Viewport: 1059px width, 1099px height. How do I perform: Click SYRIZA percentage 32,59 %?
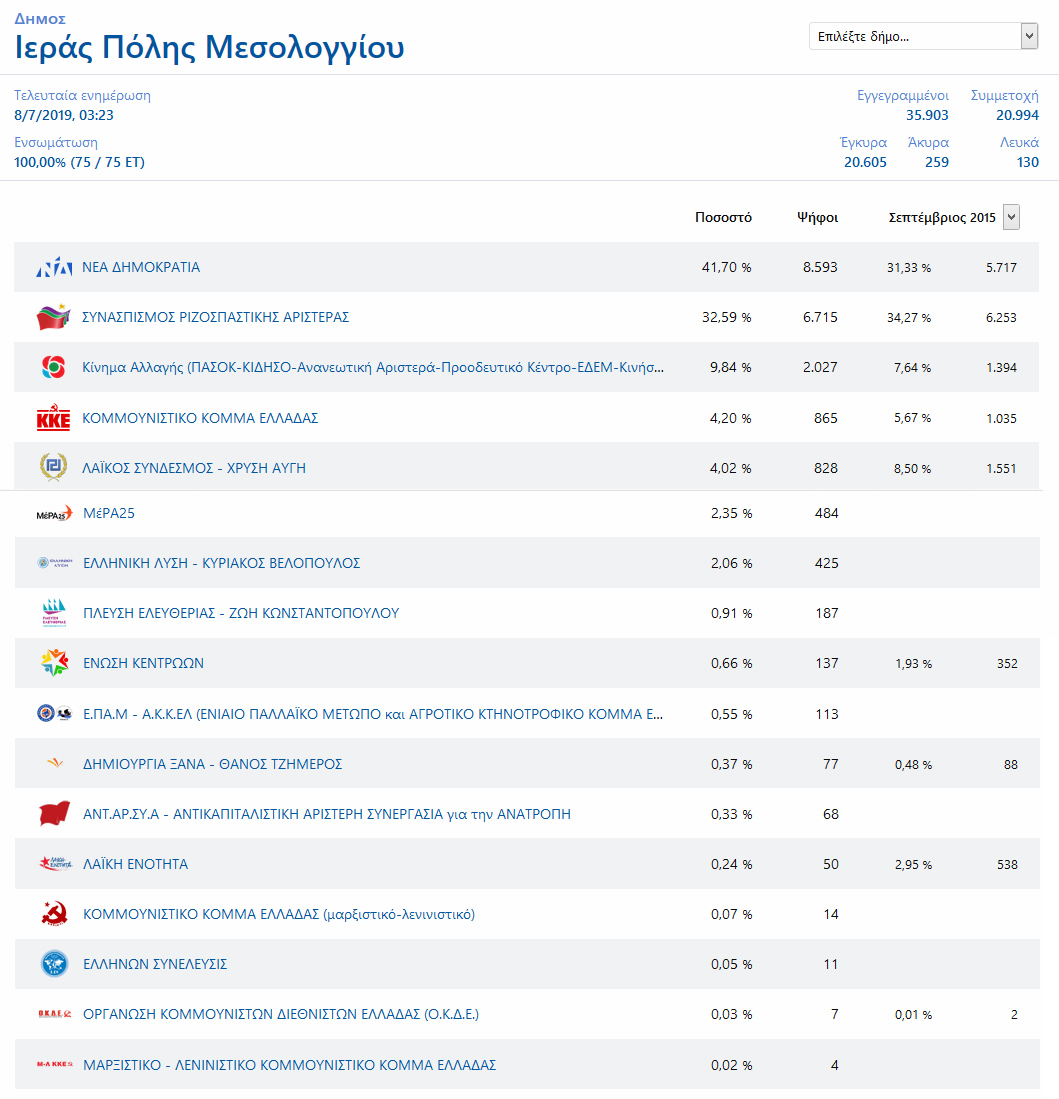(726, 317)
